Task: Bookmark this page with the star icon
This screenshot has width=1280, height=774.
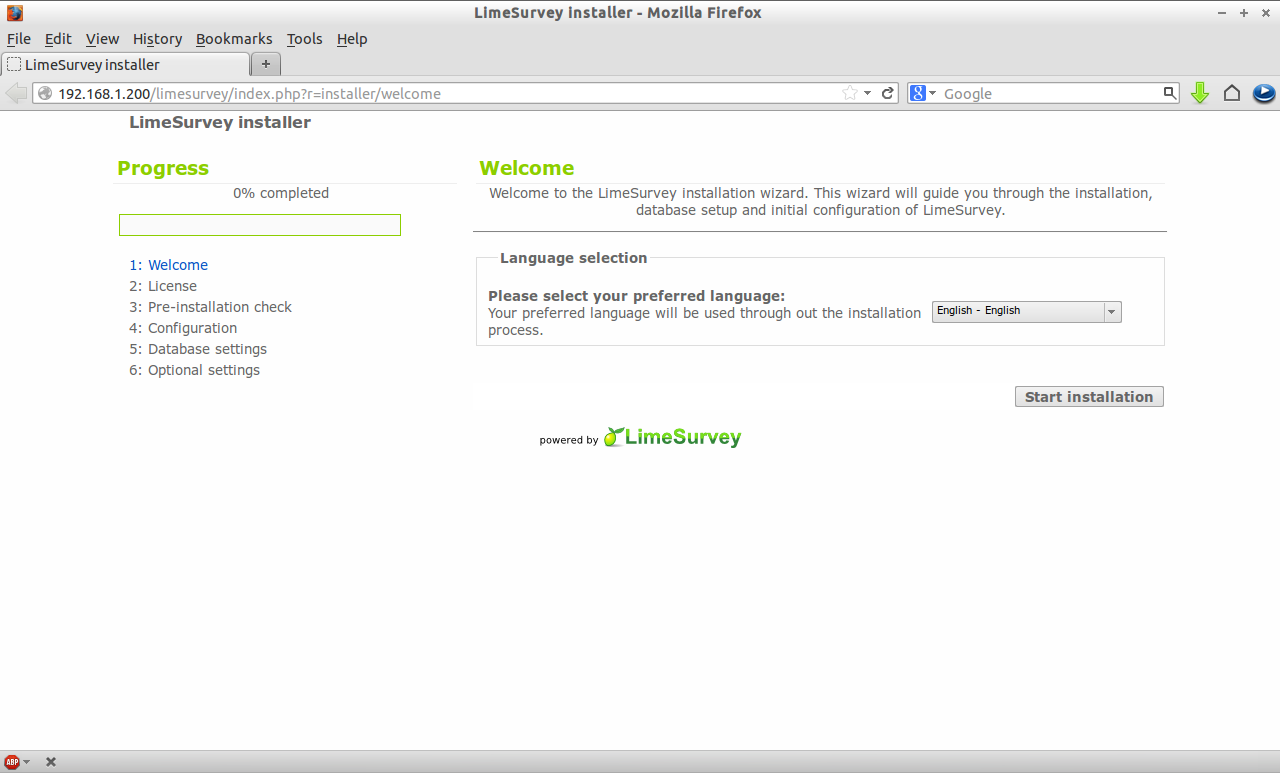Action: 850,93
